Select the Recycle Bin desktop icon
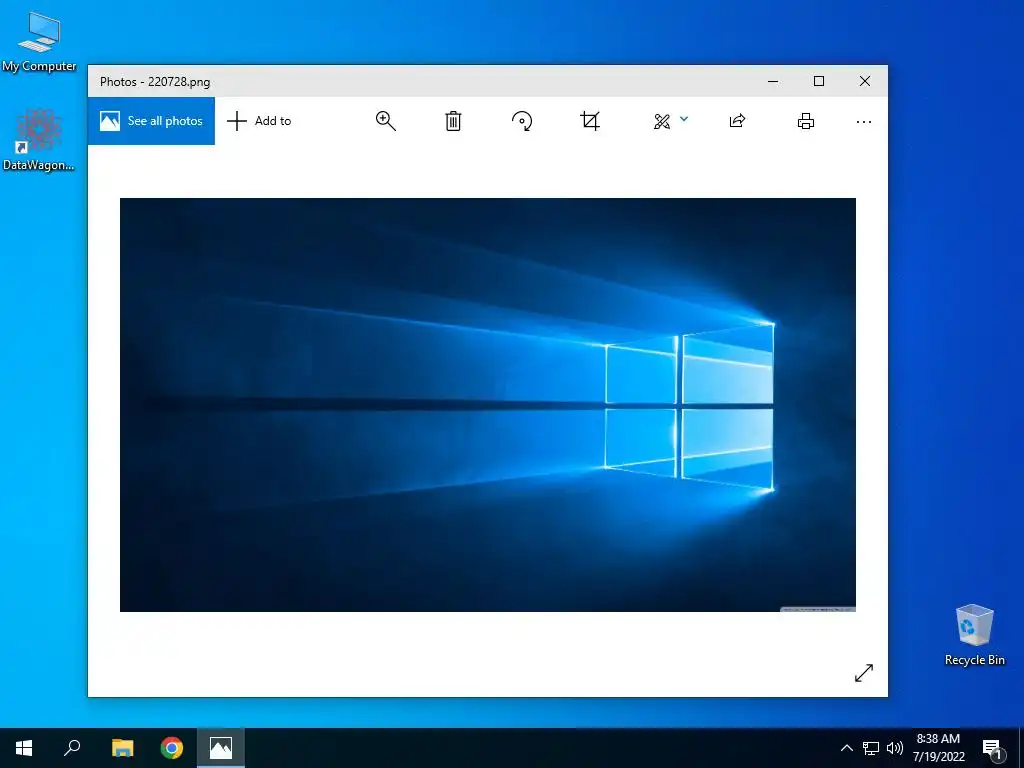Image resolution: width=1024 pixels, height=768 pixels. 974,635
